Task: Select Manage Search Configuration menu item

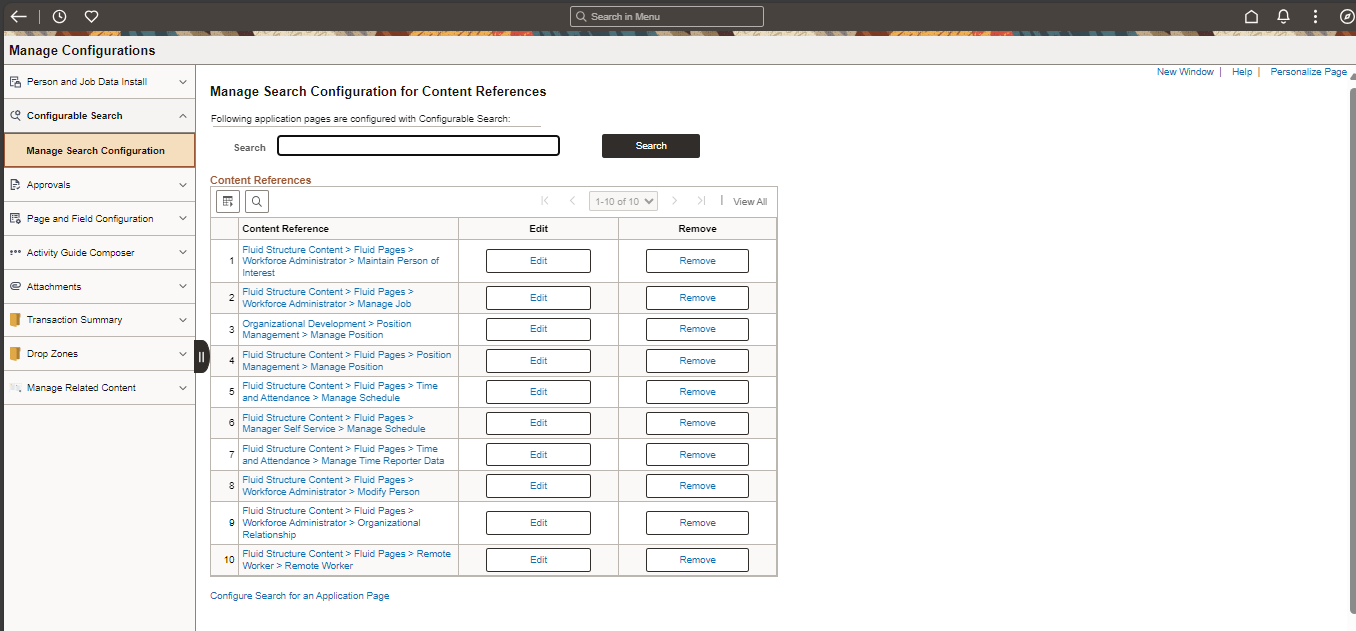Action: tap(96, 151)
